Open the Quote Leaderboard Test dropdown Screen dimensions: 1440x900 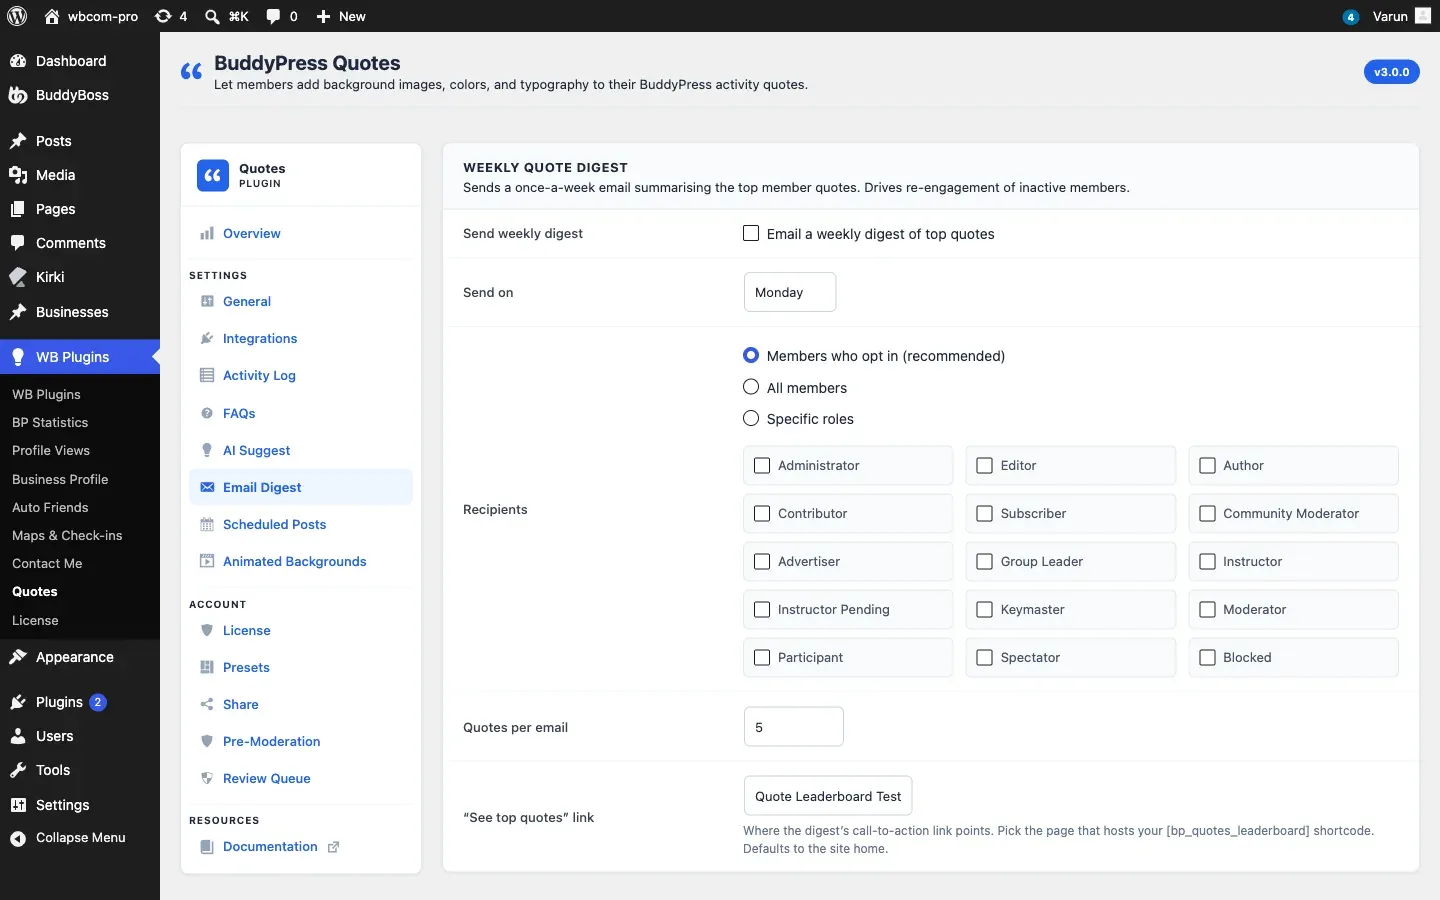tap(828, 796)
